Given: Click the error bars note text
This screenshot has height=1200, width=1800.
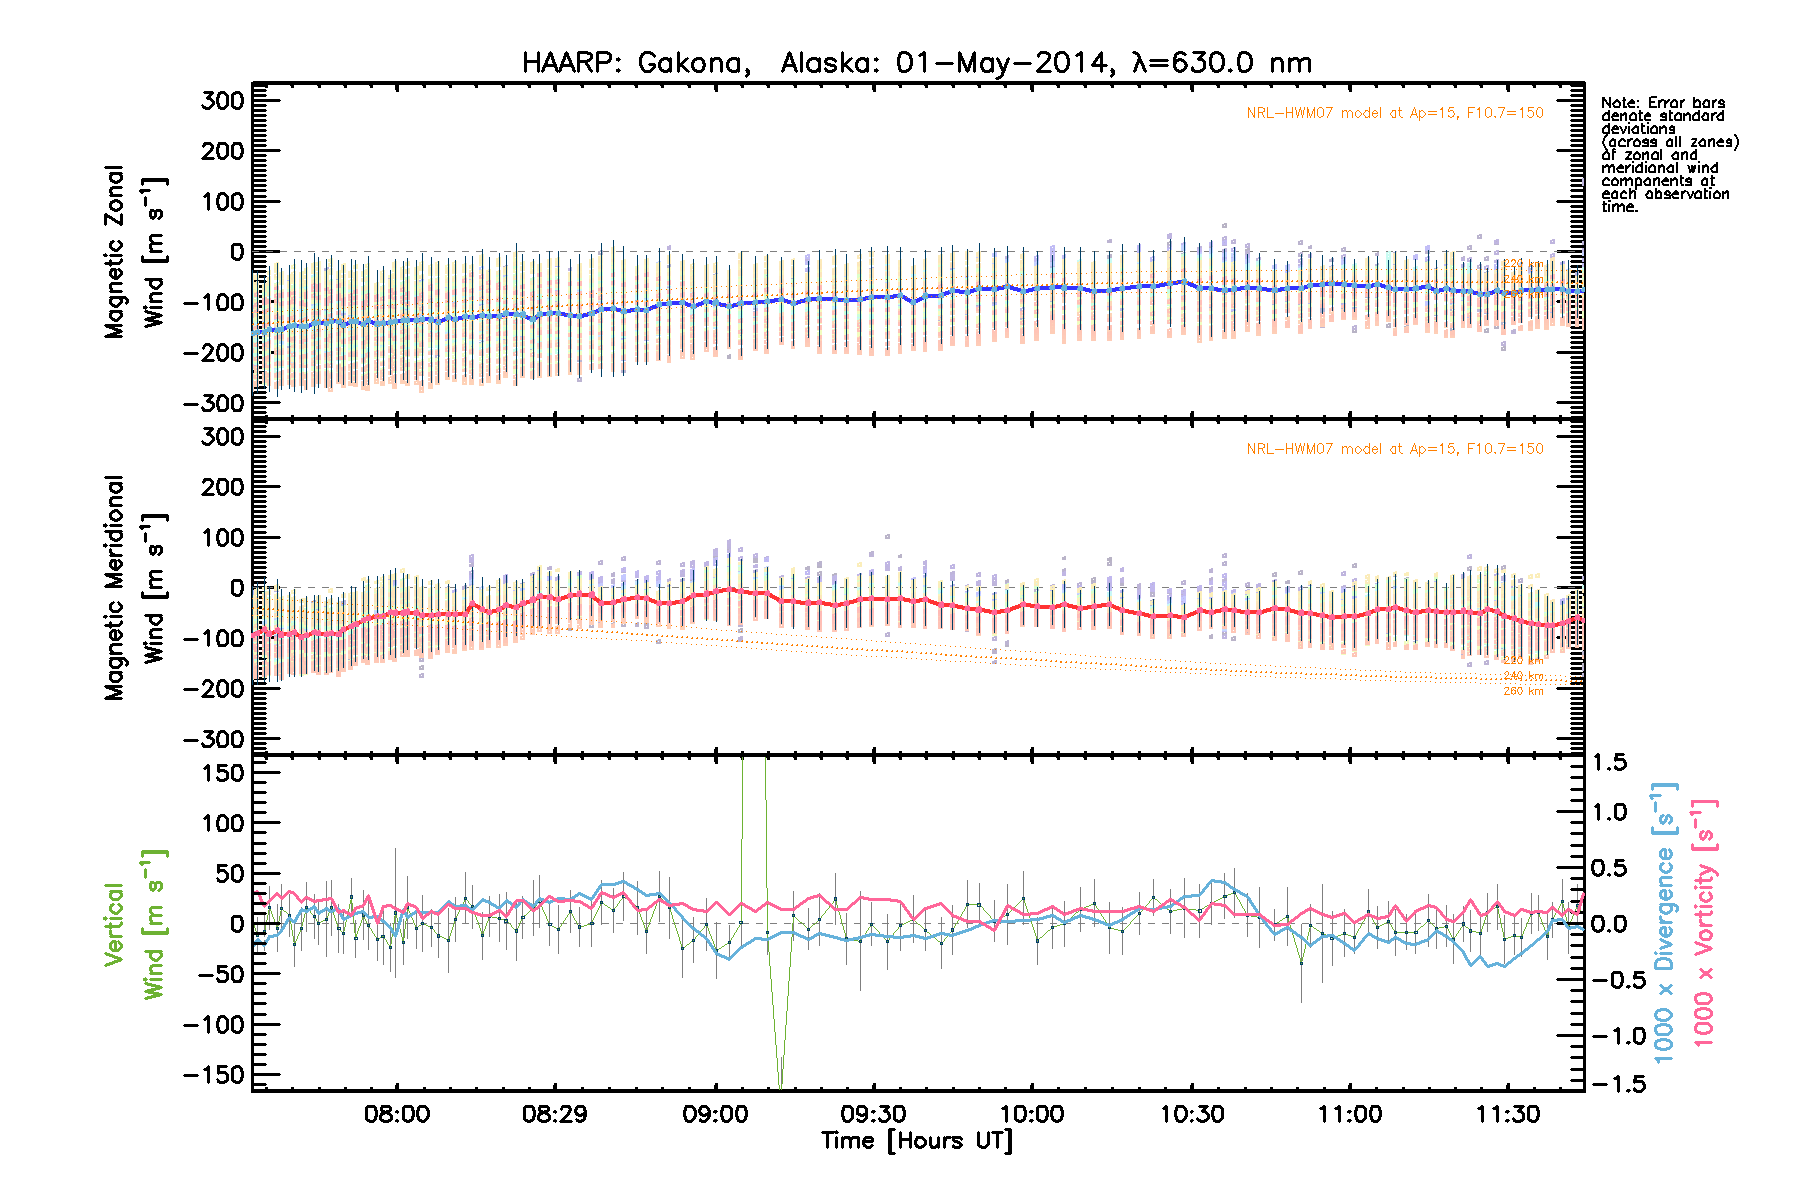Looking at the screenshot, I should [1668, 155].
